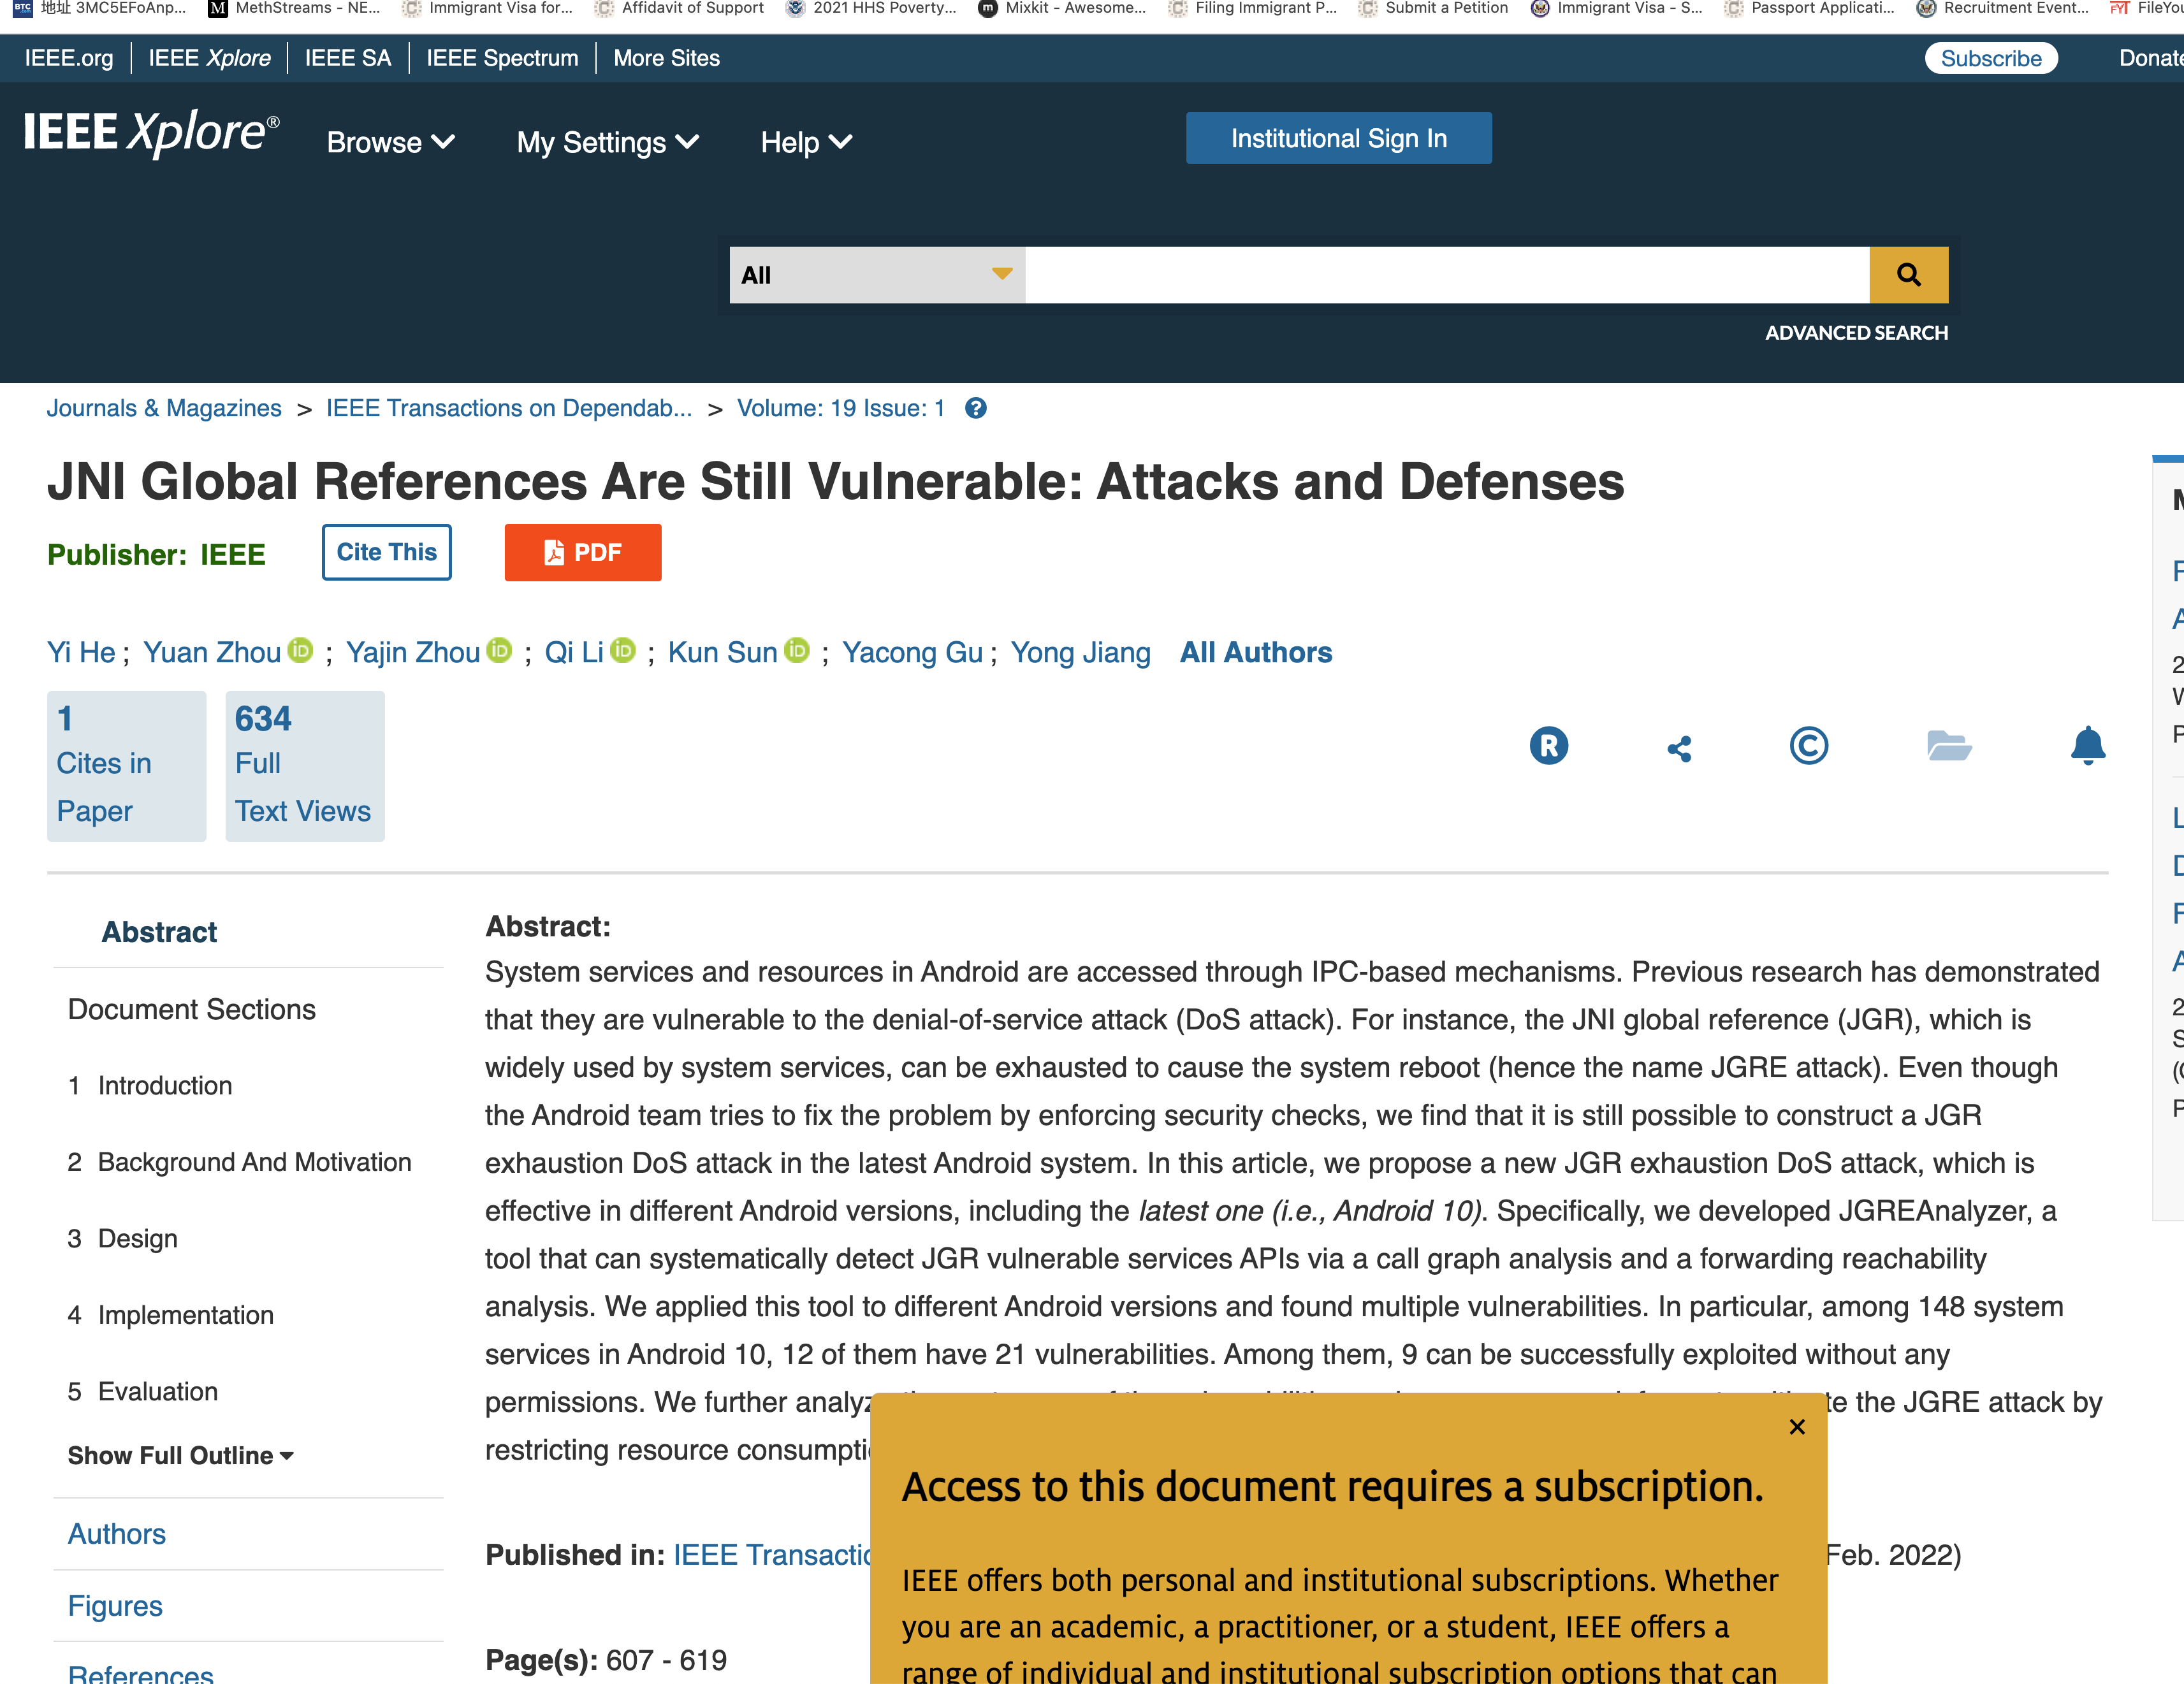Image resolution: width=2184 pixels, height=1684 pixels.
Task: Click the Cite This button
Action: point(386,552)
